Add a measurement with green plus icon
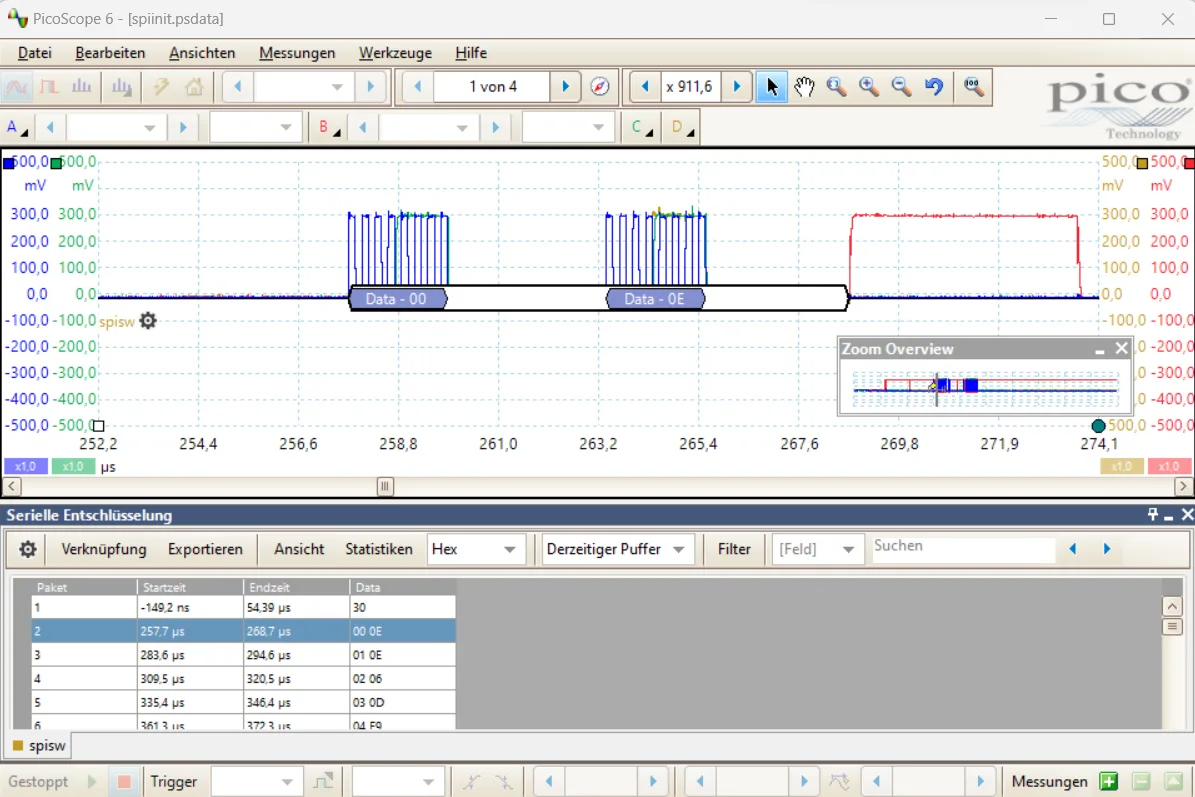 [x=1108, y=782]
